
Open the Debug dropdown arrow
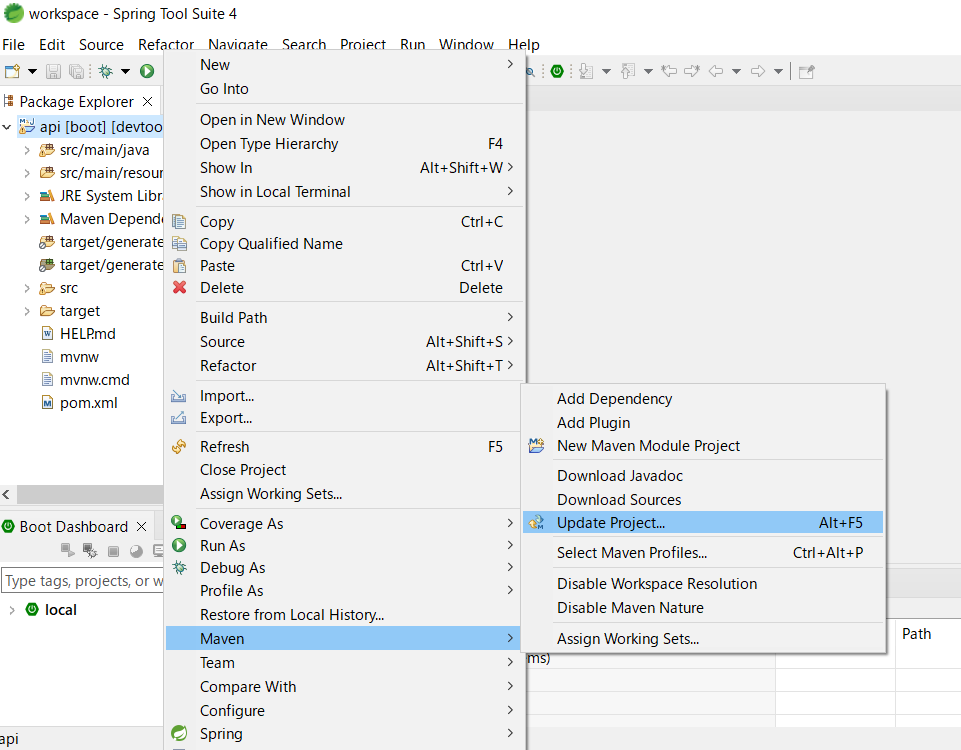coord(126,72)
